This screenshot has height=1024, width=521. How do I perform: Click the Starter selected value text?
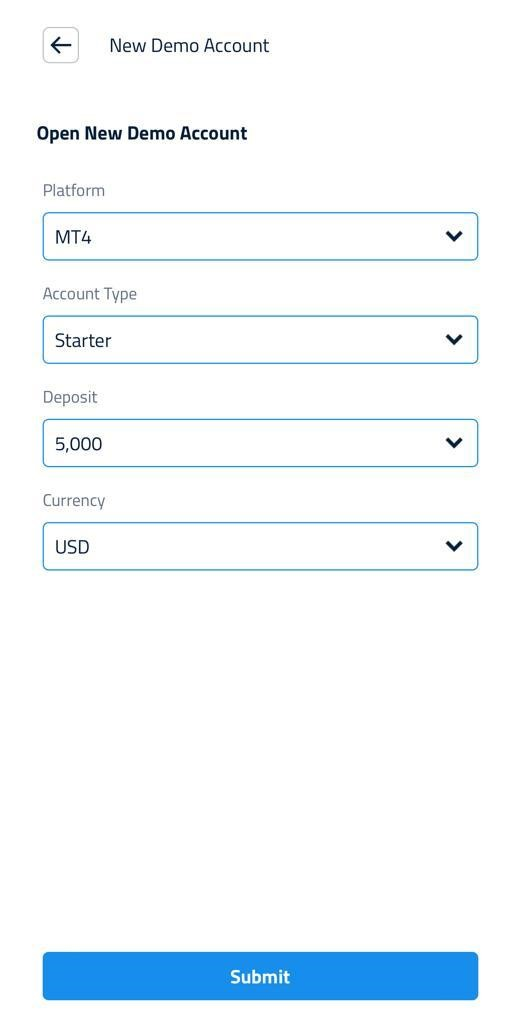pos(83,340)
